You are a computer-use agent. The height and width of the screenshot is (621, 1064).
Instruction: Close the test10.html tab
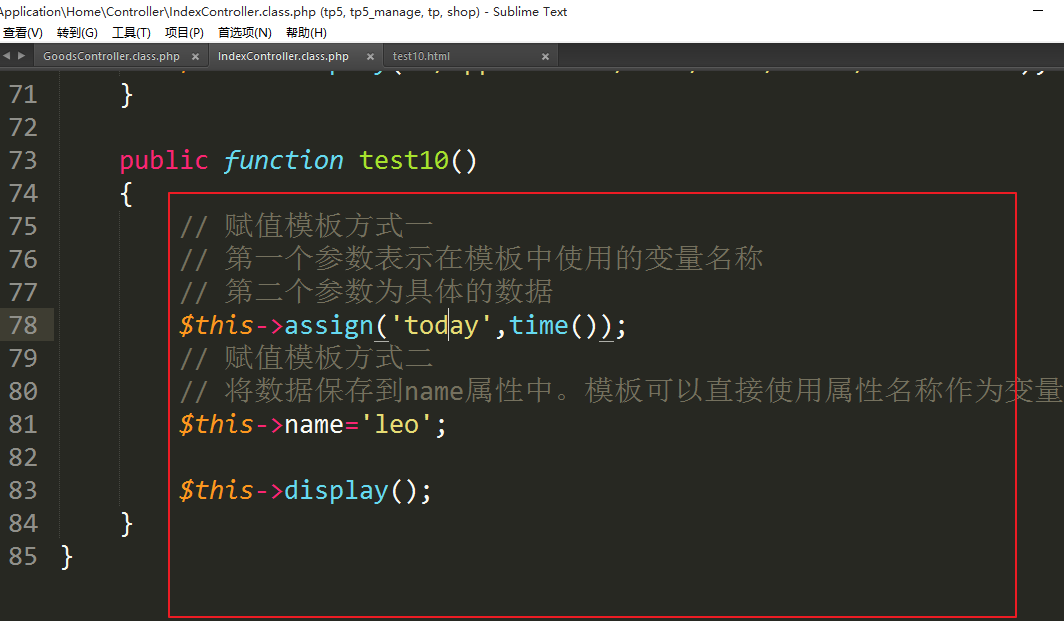click(x=545, y=57)
